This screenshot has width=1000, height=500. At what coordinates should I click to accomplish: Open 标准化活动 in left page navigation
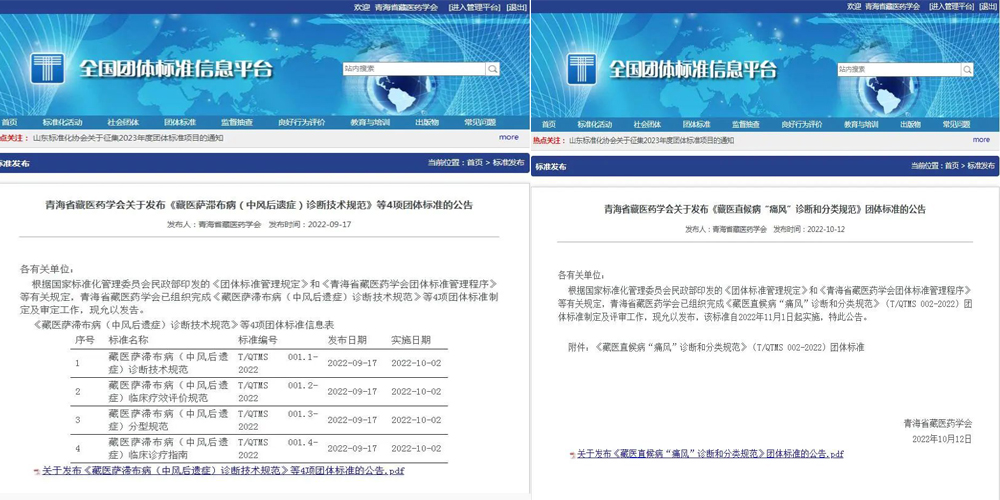coord(62,122)
